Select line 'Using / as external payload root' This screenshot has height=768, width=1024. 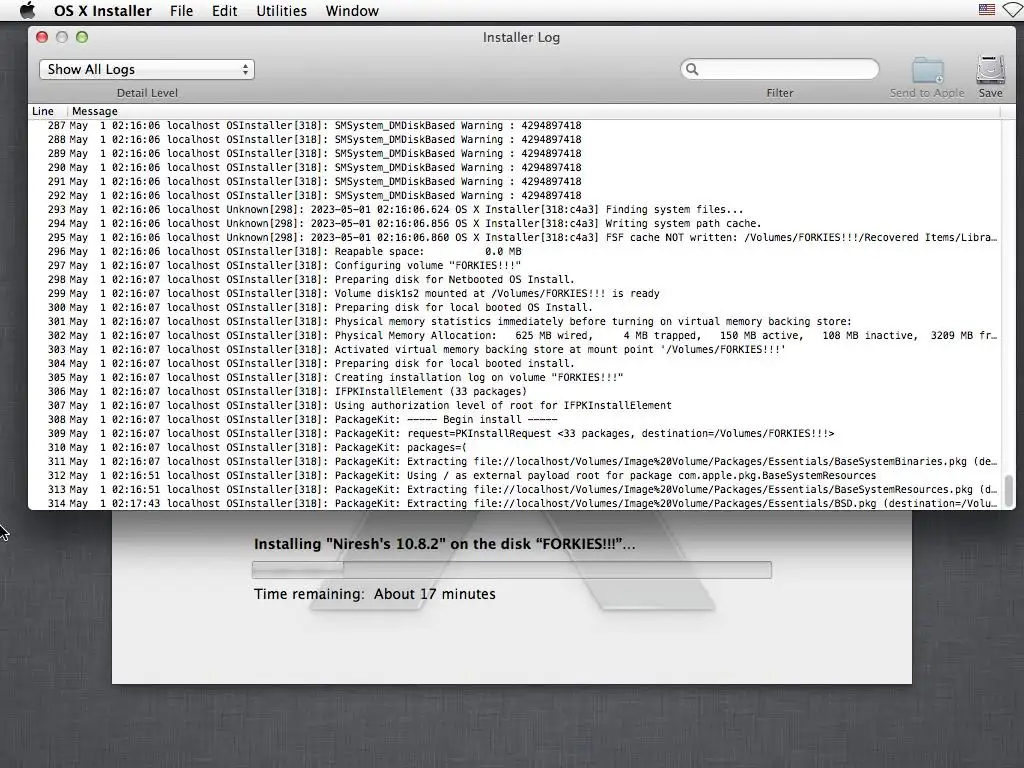(x=514, y=475)
